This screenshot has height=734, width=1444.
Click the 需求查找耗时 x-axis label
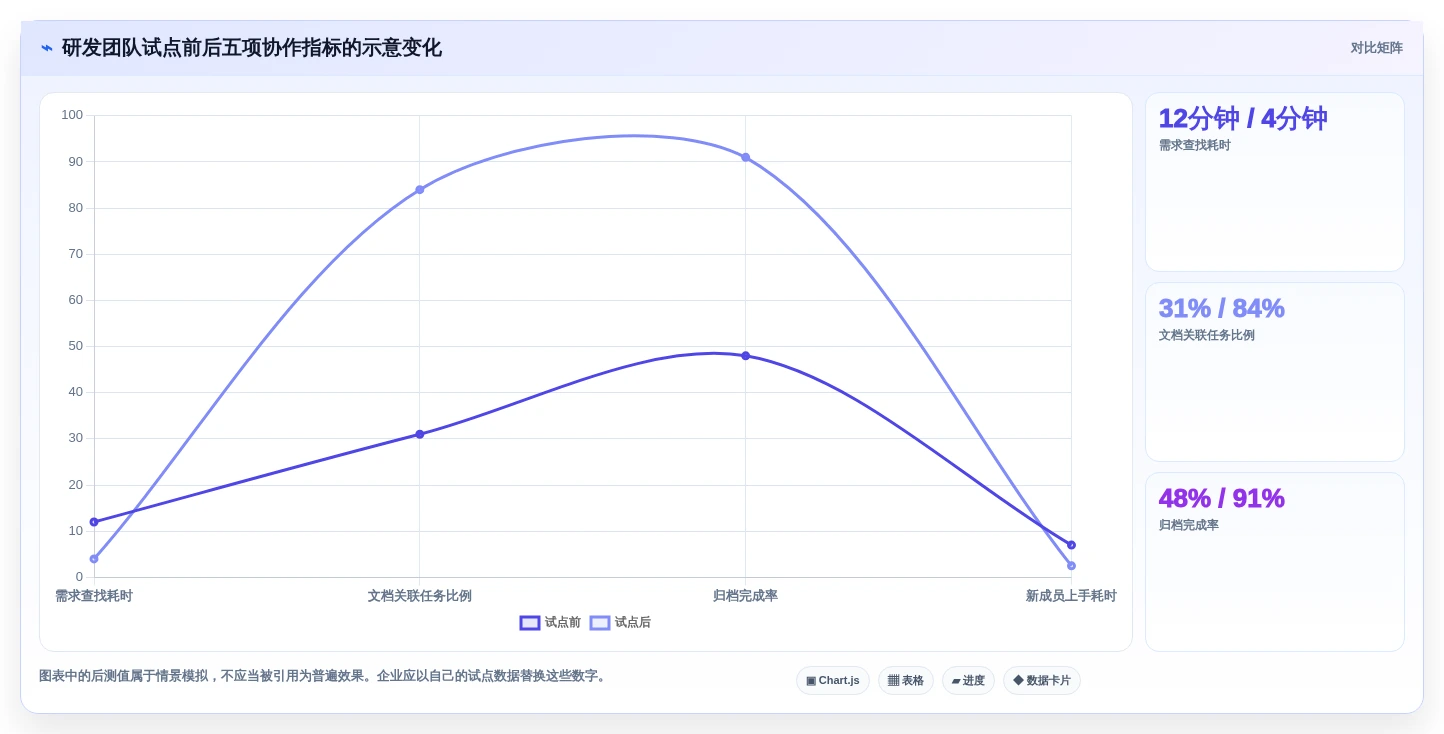[x=94, y=596]
